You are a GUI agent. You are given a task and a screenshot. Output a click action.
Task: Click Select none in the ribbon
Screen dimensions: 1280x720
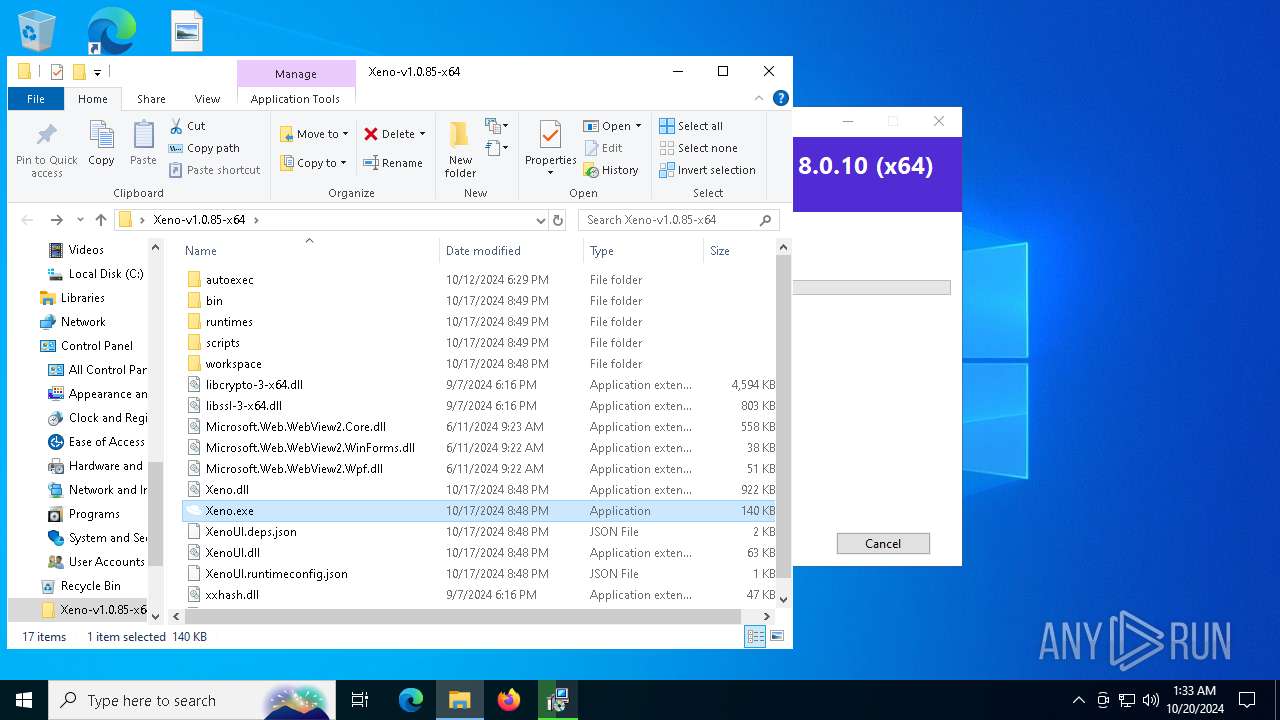coord(698,148)
